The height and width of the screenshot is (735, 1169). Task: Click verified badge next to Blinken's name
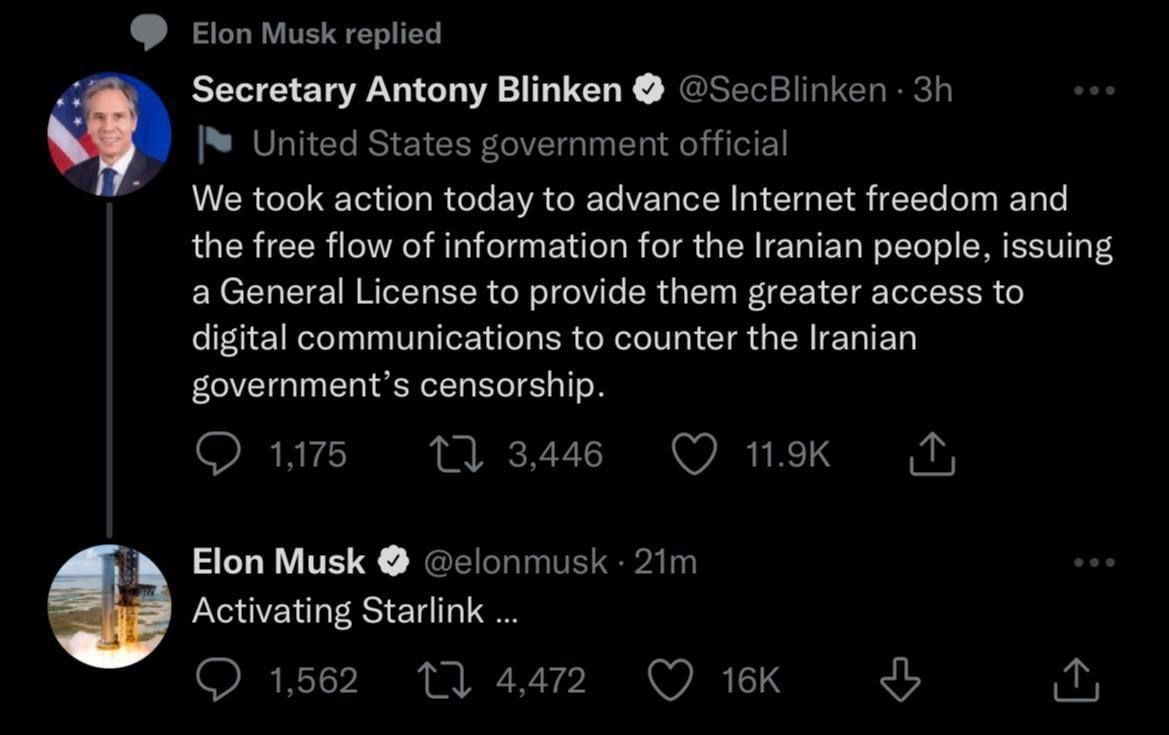650,91
